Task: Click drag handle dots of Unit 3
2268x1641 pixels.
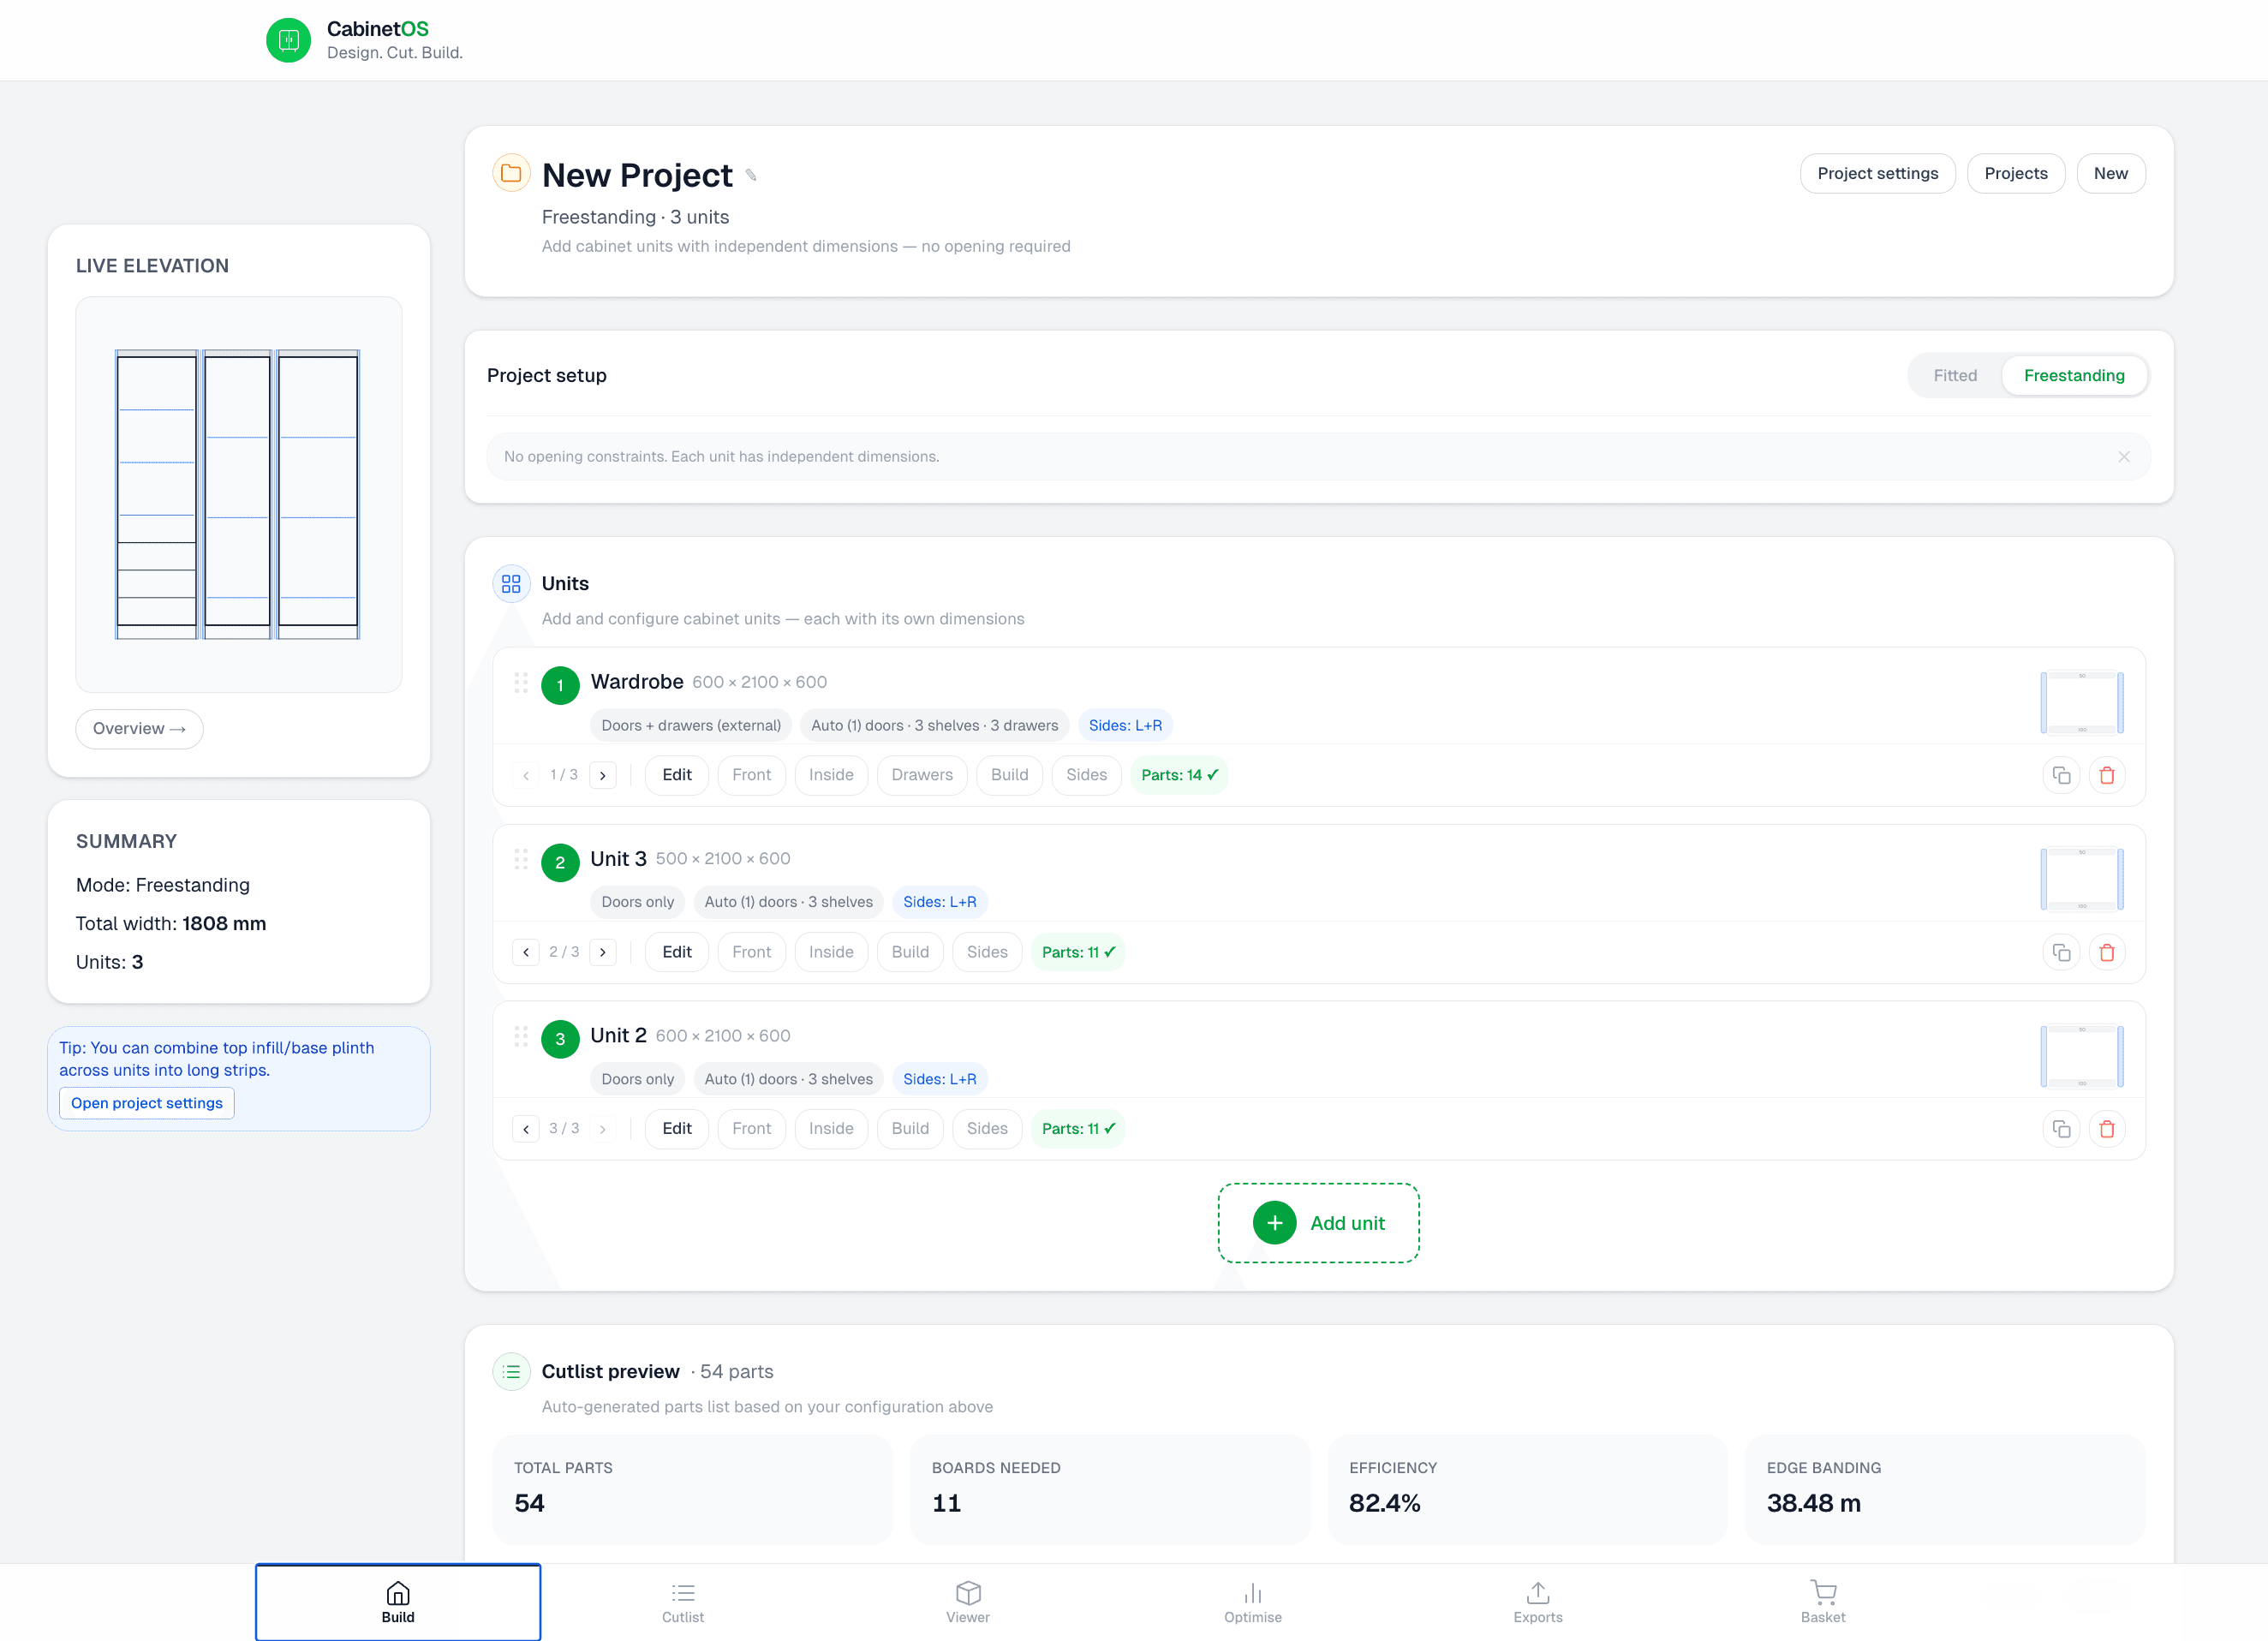Action: pos(521,860)
